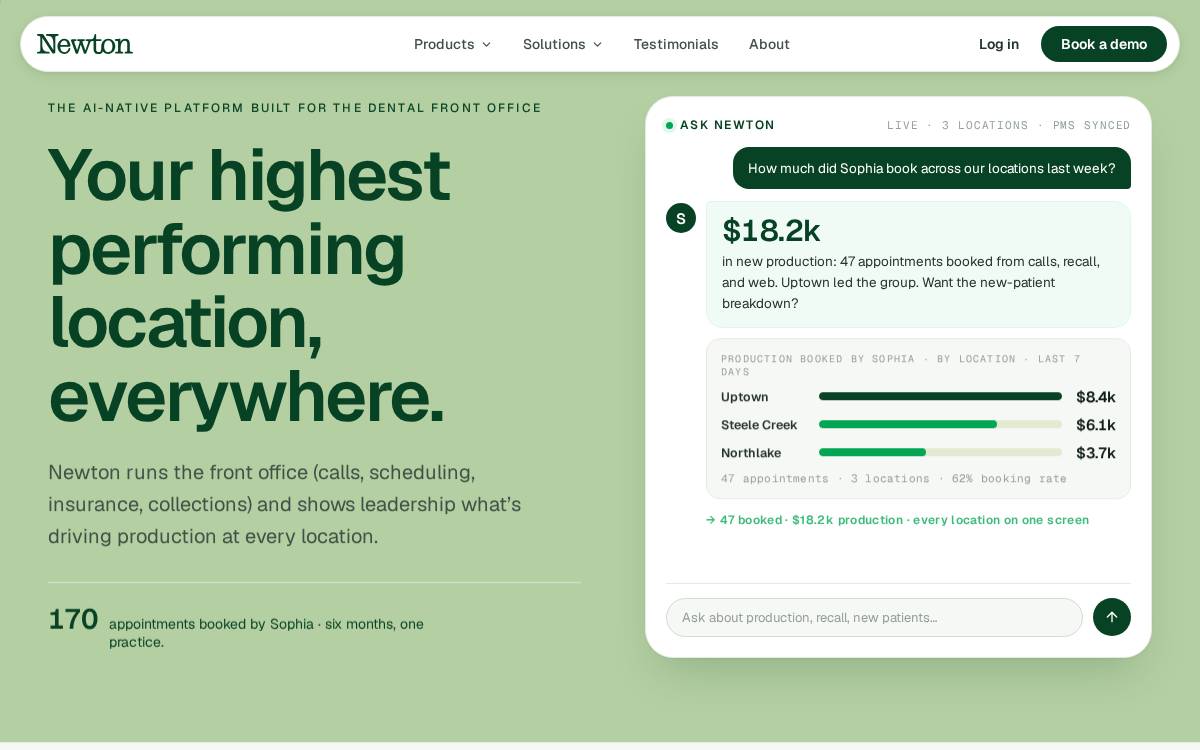
Task: Click the Newton logo
Action: click(x=85, y=44)
